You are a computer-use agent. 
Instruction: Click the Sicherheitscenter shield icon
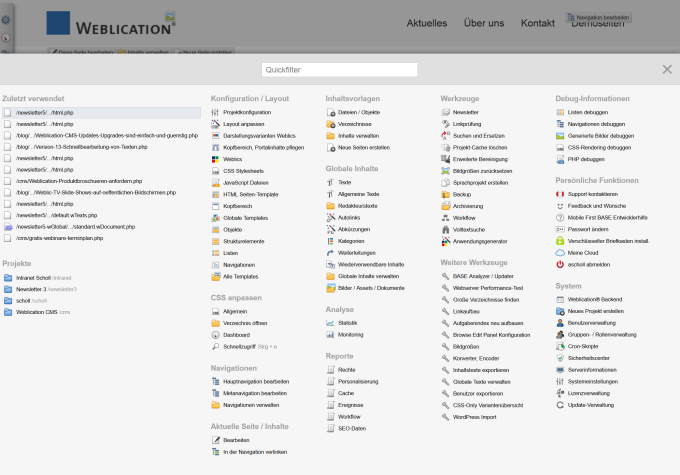tap(560, 358)
